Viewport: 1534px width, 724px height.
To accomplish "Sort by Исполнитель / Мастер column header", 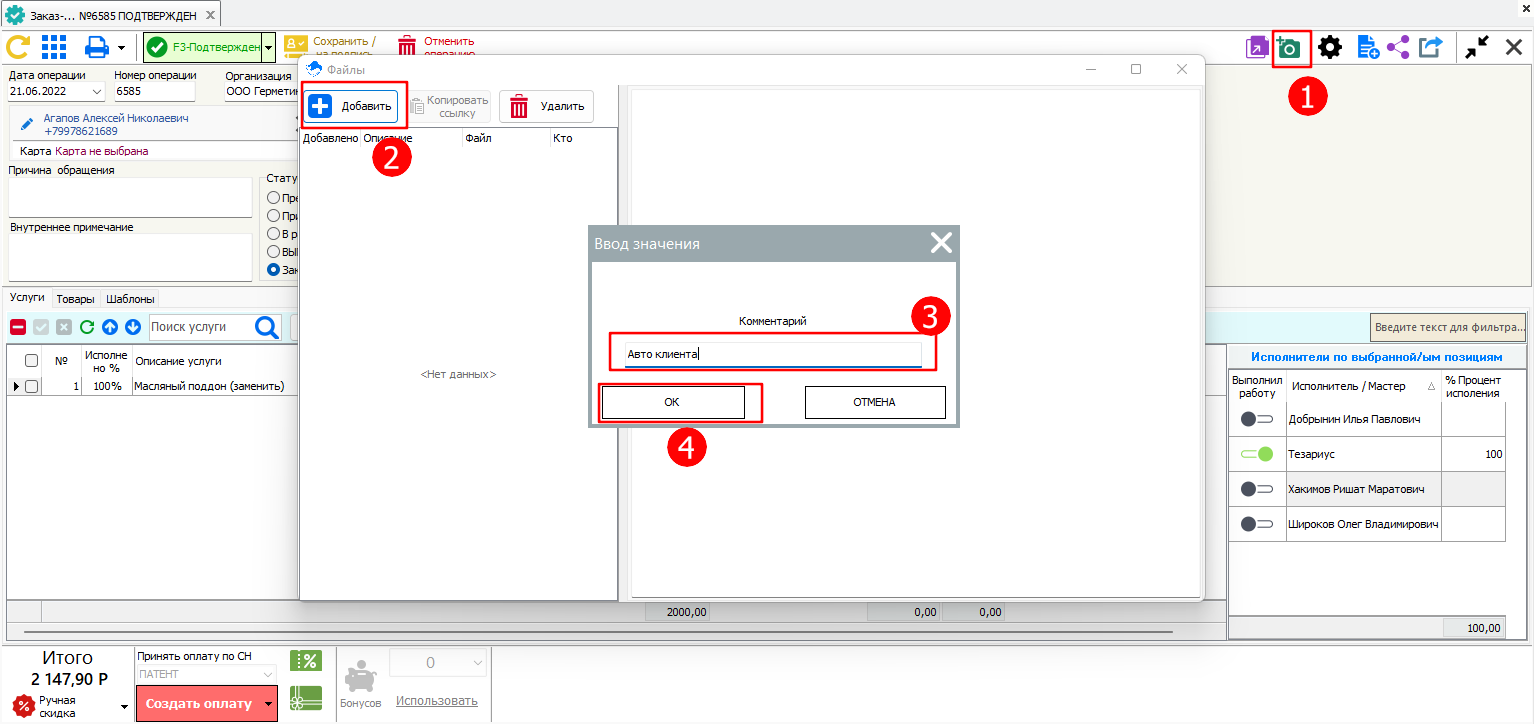I will [1363, 386].
